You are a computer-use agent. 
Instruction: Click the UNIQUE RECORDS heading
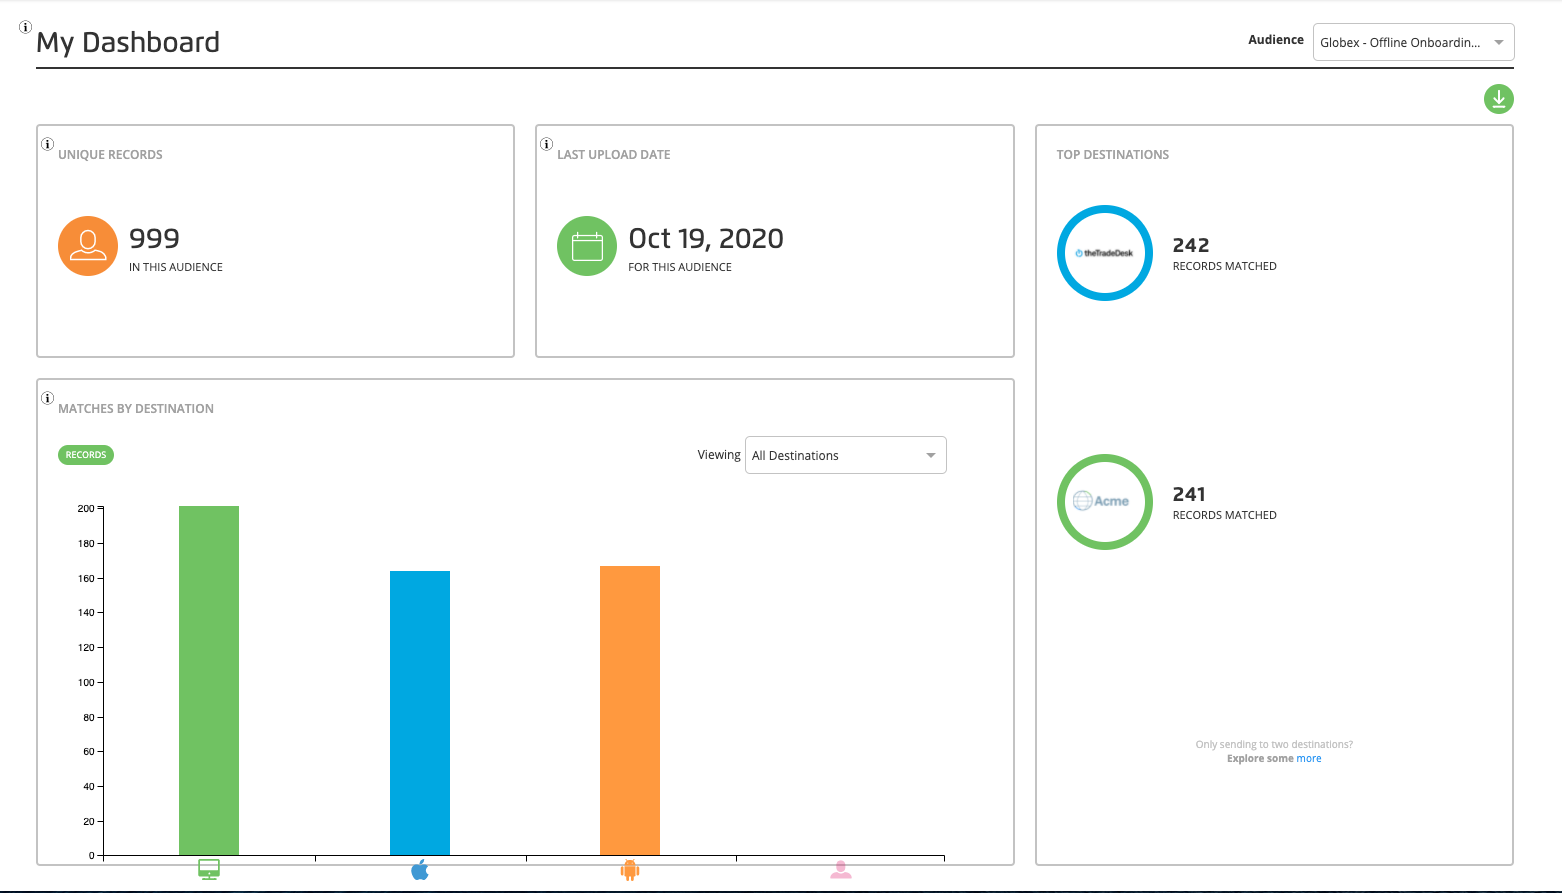click(x=110, y=155)
